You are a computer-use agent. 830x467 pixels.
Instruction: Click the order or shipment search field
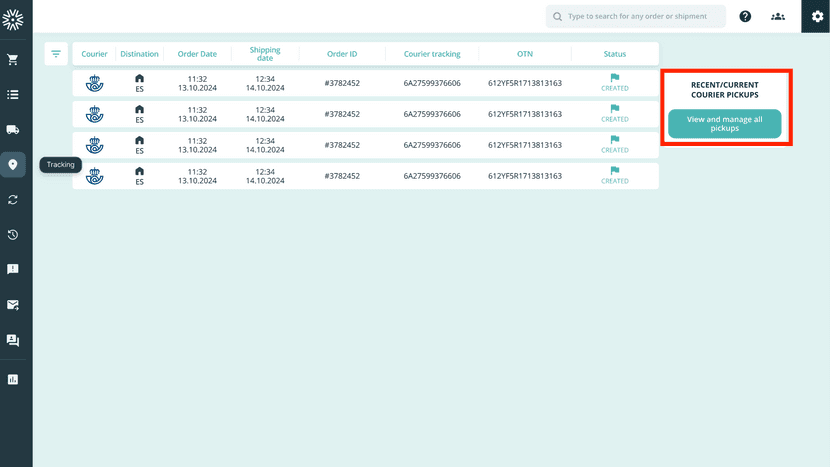click(645, 17)
